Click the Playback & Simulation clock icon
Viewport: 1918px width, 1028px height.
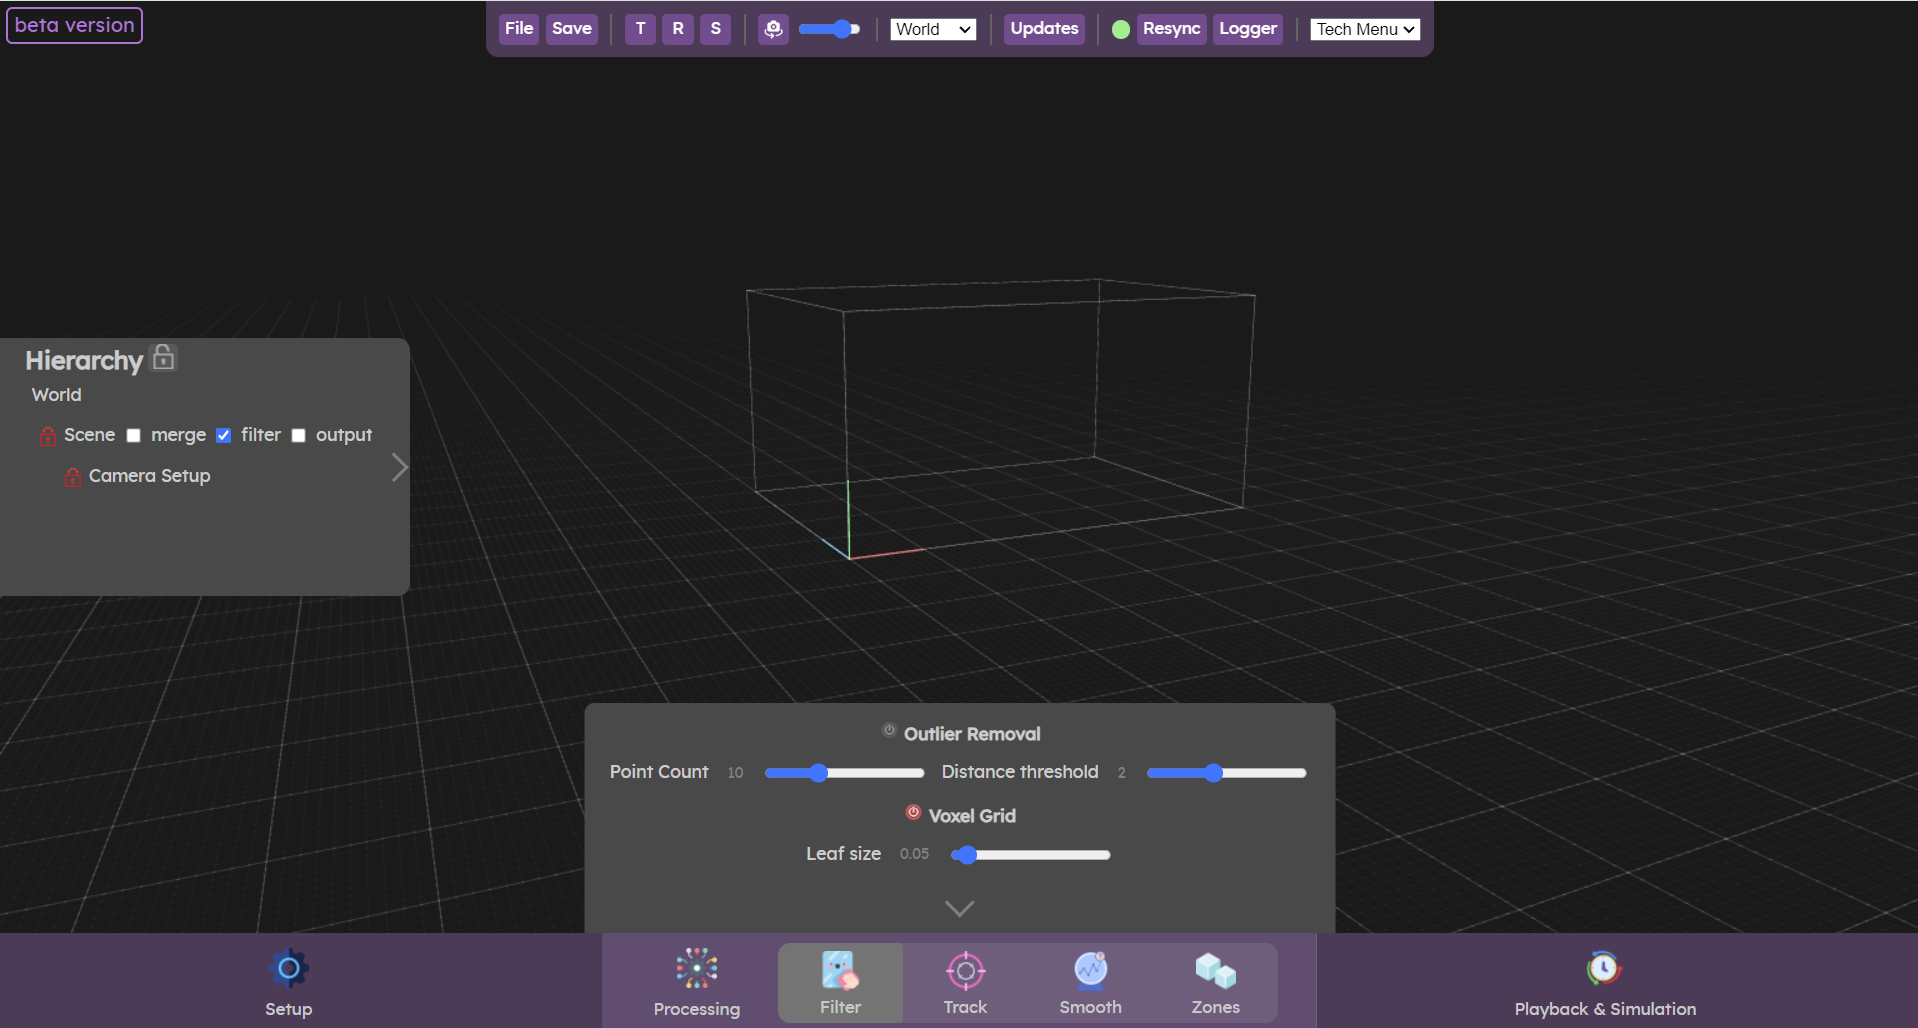pos(1603,968)
